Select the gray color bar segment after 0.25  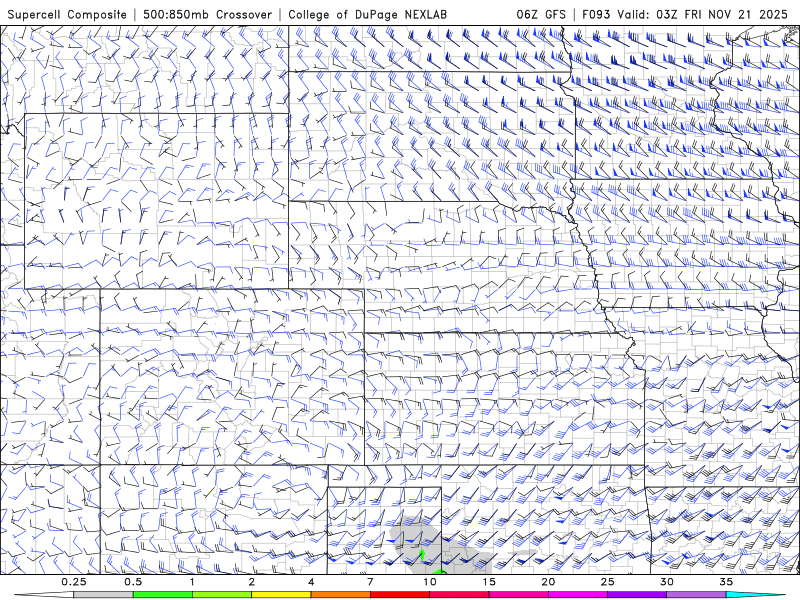click(x=103, y=595)
